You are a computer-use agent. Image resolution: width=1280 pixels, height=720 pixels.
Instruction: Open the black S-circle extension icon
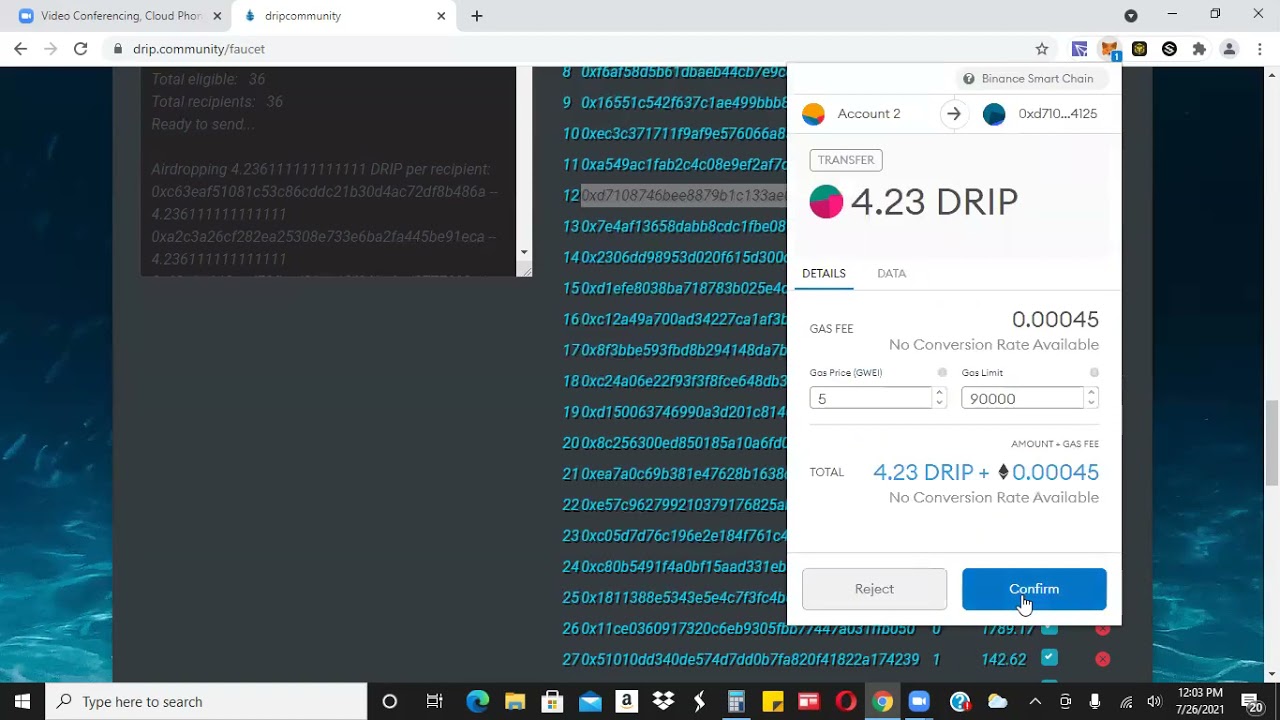[1169, 49]
